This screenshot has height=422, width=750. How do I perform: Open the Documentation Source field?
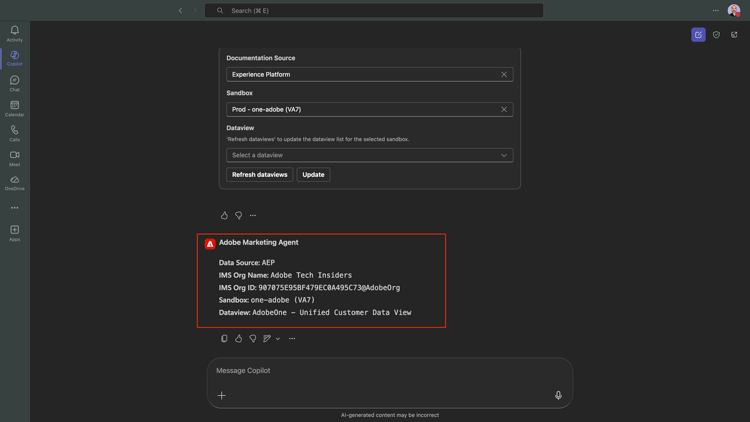370,74
